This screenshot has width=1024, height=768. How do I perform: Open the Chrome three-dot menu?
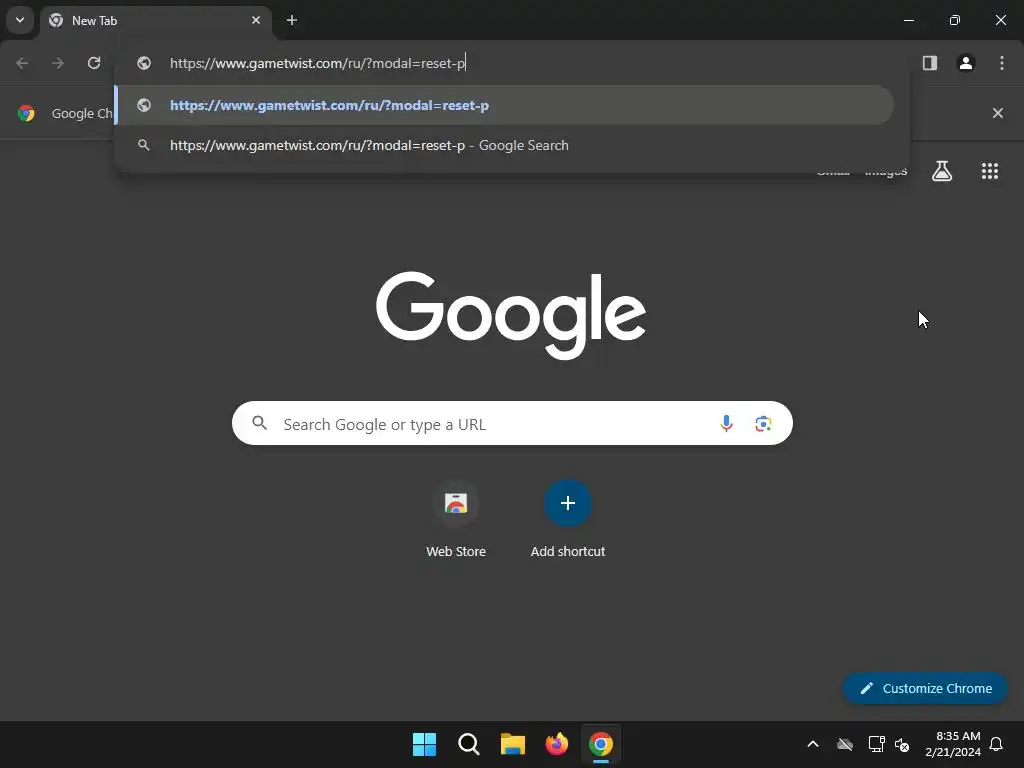click(x=1001, y=63)
